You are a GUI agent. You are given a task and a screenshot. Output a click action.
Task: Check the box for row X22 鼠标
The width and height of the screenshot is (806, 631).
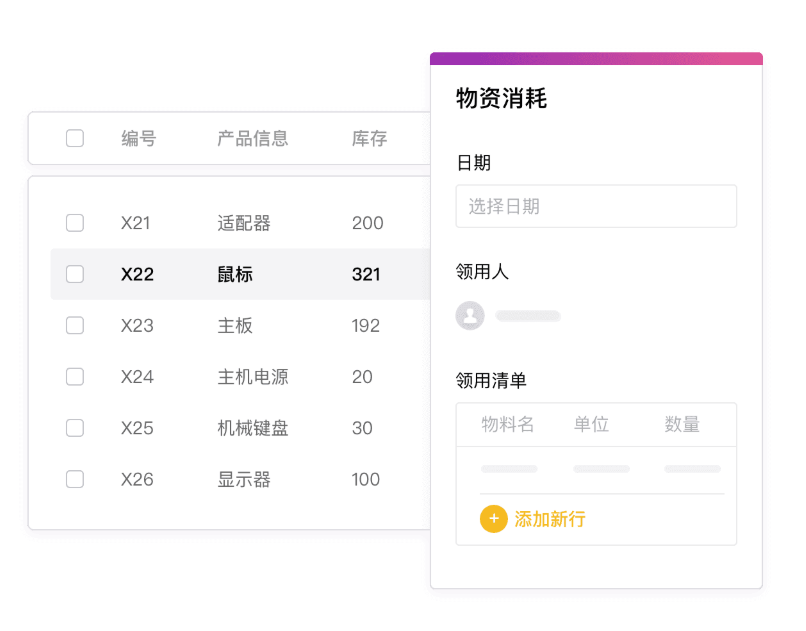pyautogui.click(x=75, y=274)
